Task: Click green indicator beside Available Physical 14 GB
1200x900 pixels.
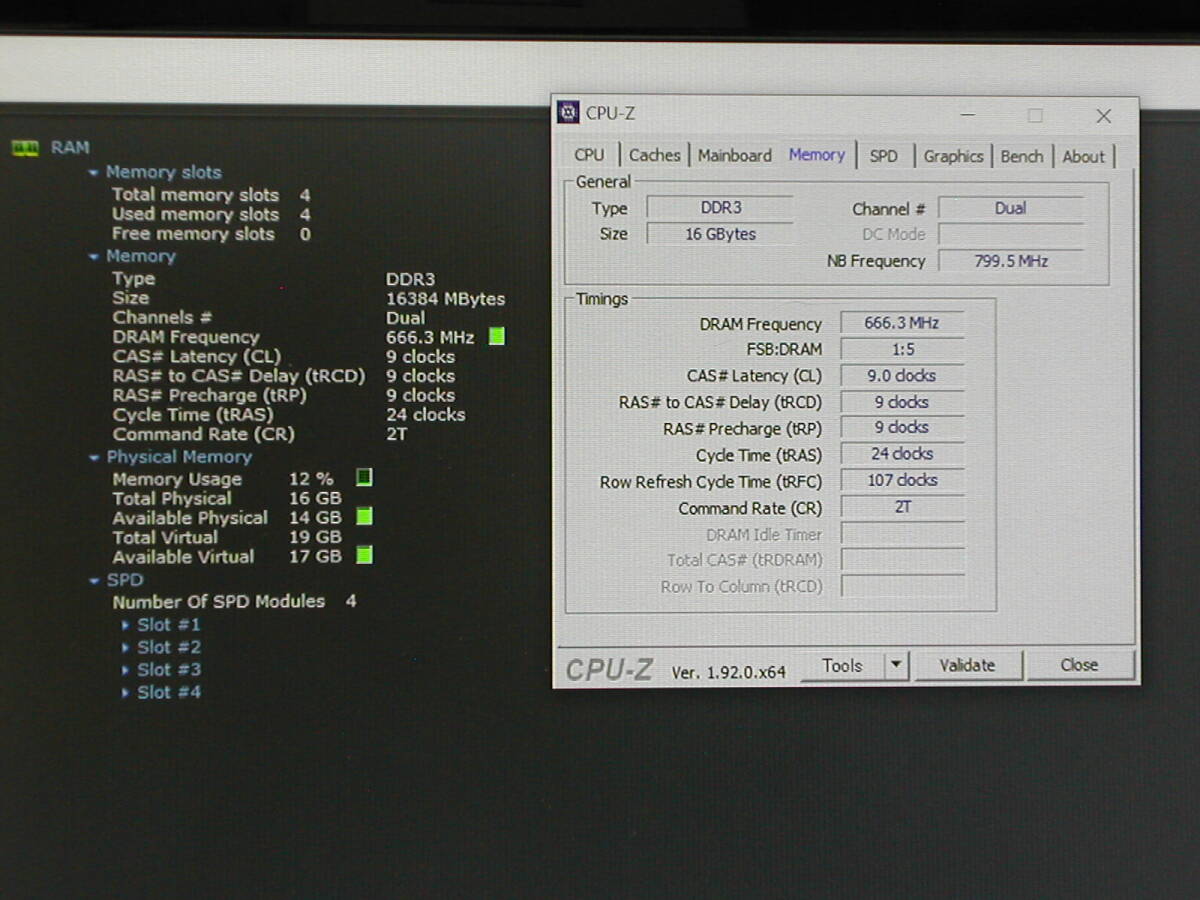Action: pos(364,517)
